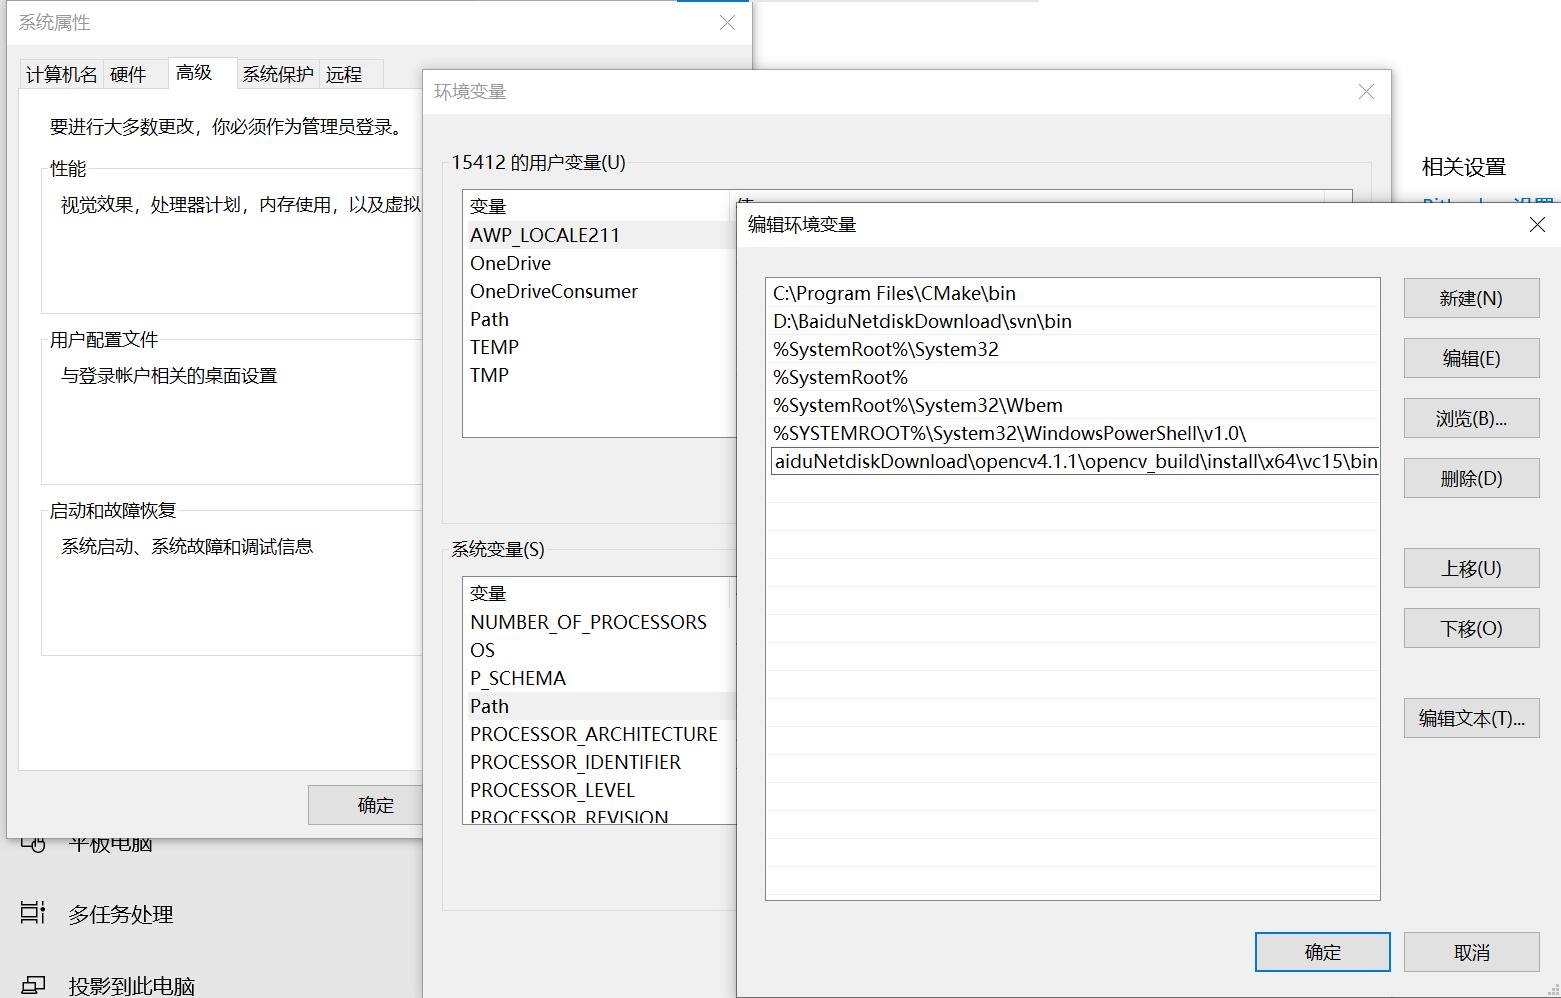Select the OS system variable
1561x998 pixels.
(483, 650)
